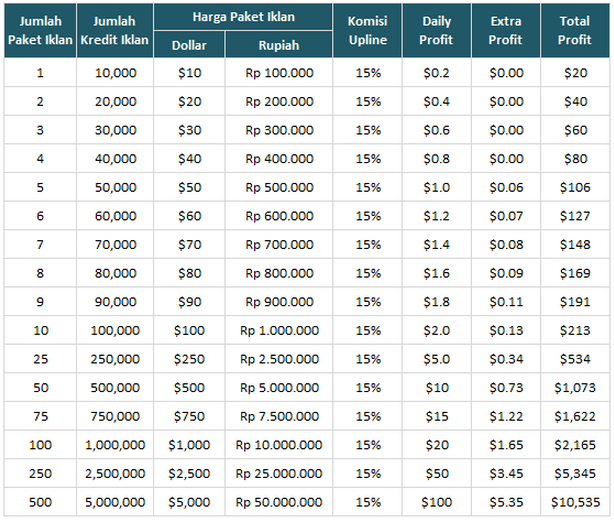Viewport: 614px width, 521px height.
Task: Select the Total Profit column header
Action: pos(576,31)
